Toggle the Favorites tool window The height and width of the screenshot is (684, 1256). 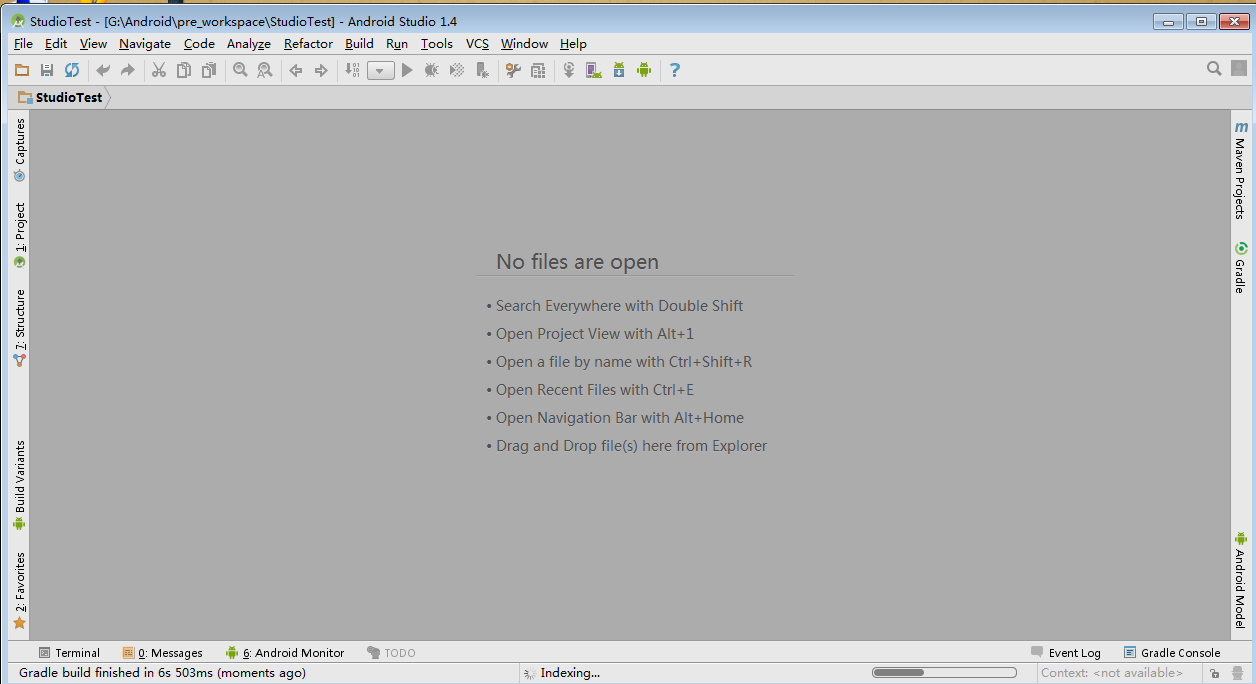(x=20, y=591)
